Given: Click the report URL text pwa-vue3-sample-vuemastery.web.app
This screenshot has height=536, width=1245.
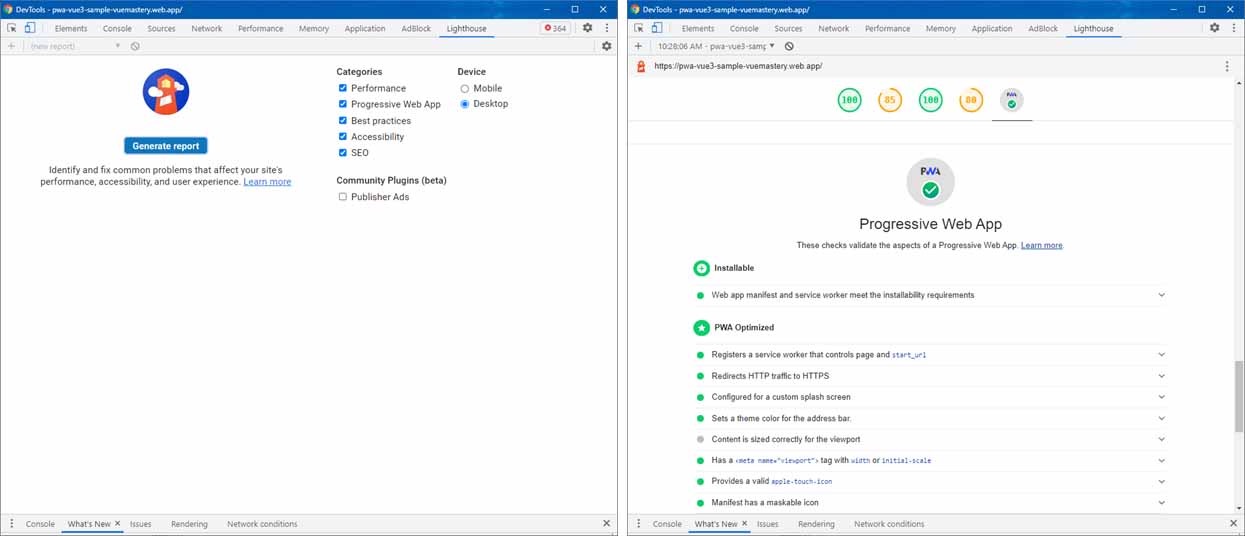Looking at the screenshot, I should (738, 66).
